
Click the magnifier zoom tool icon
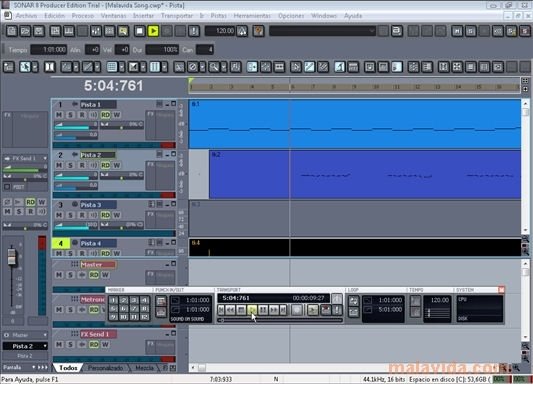[214, 67]
